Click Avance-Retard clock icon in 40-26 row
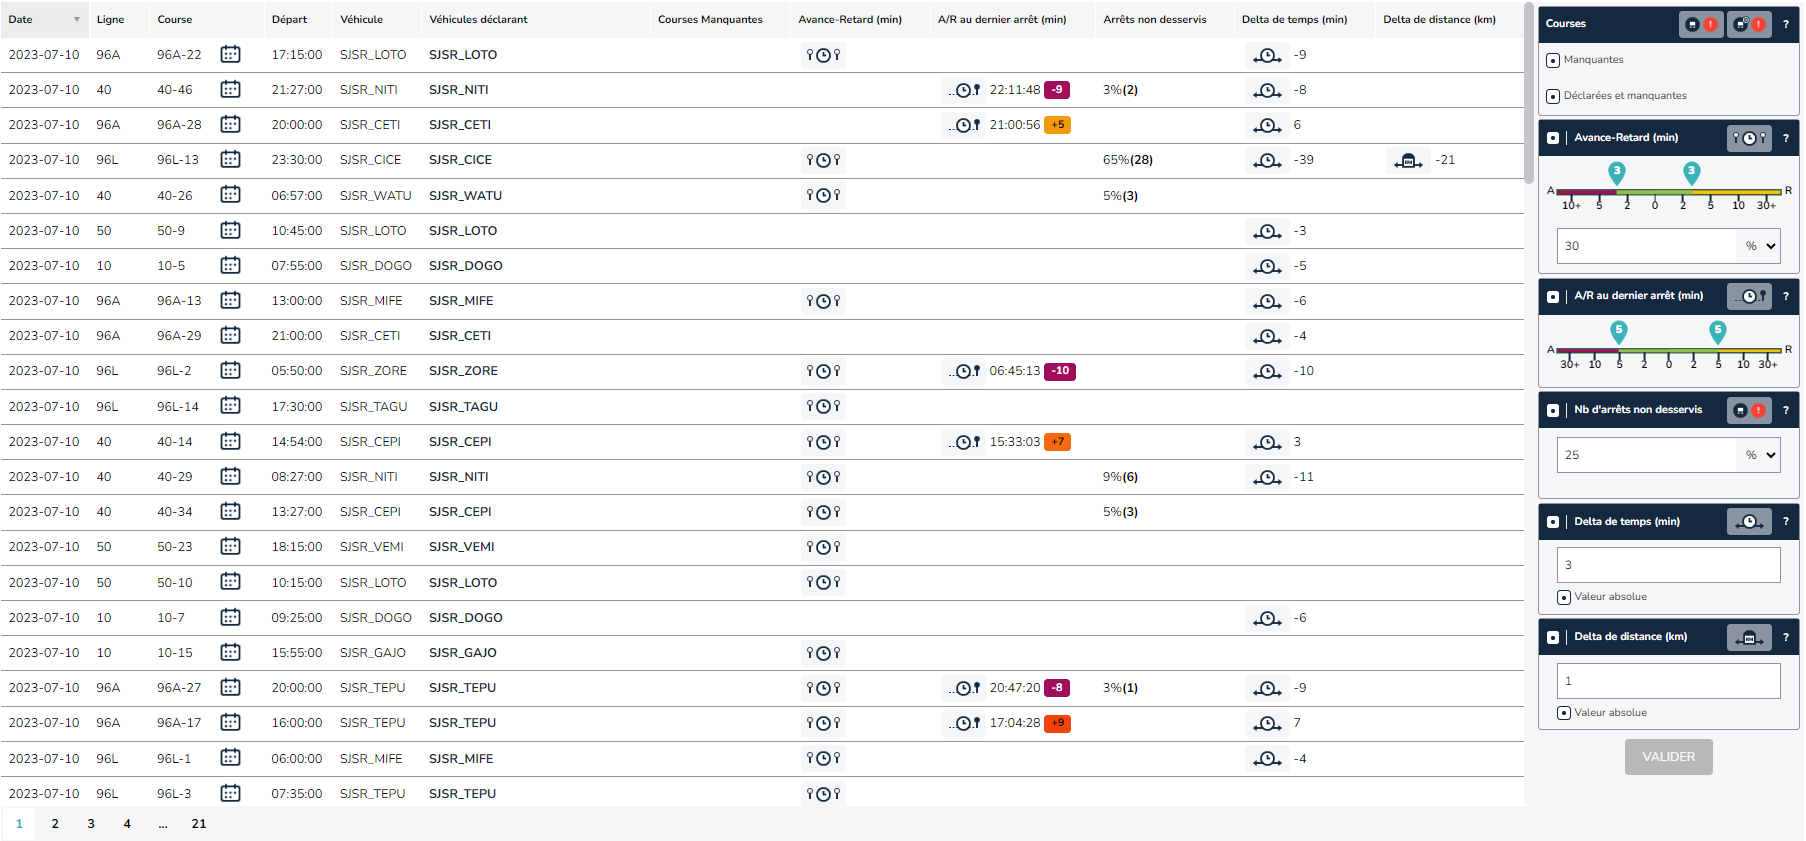 coord(823,195)
